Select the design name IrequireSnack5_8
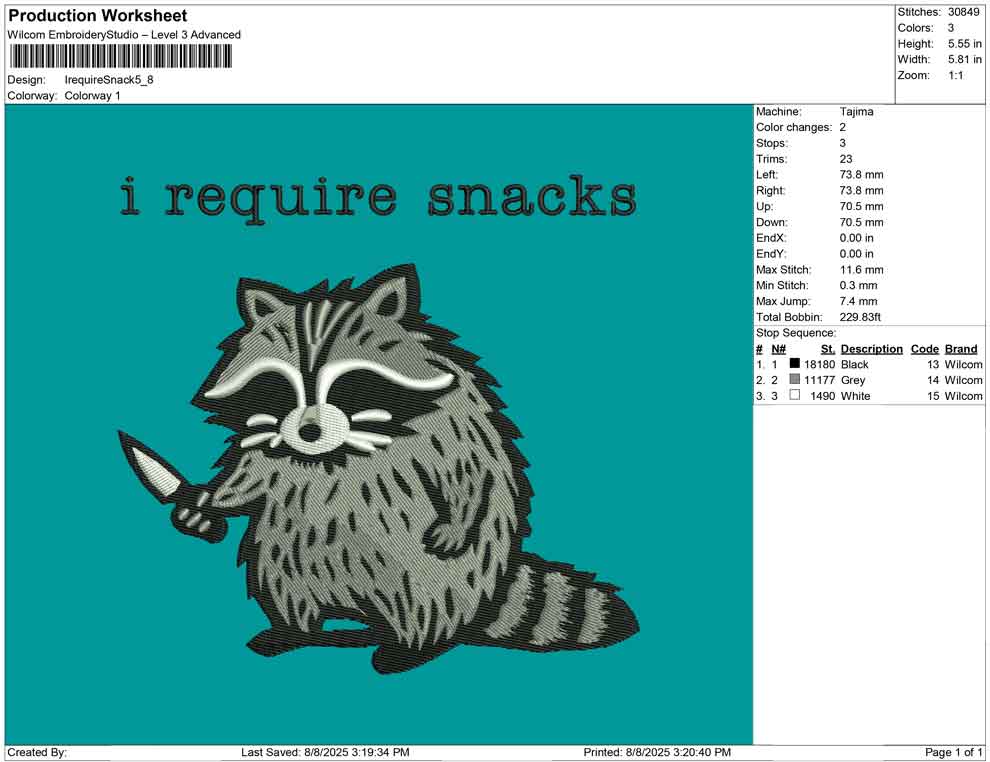This screenshot has width=990, height=762. point(109,80)
